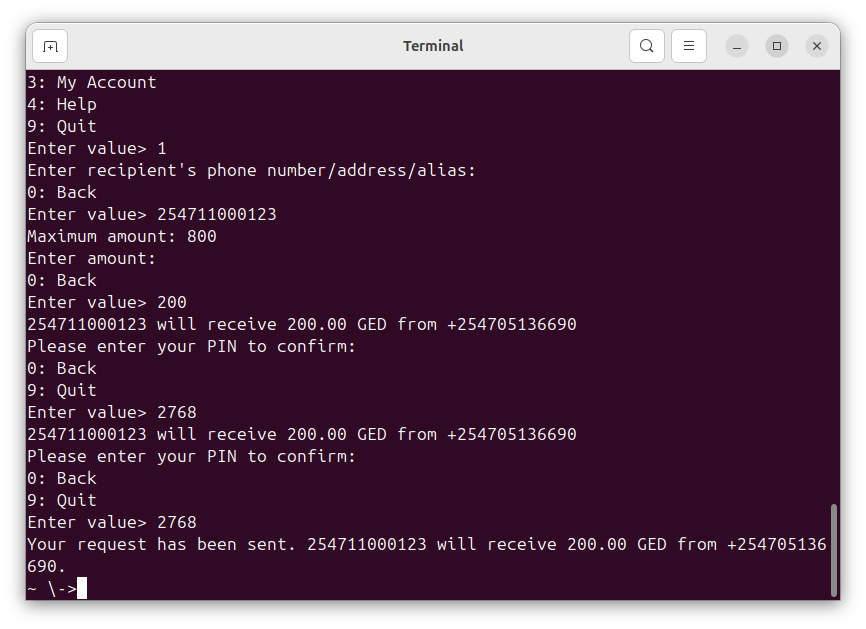This screenshot has height=629, width=866.
Task: Click the vertical scrollbar thumb
Action: coord(834,550)
